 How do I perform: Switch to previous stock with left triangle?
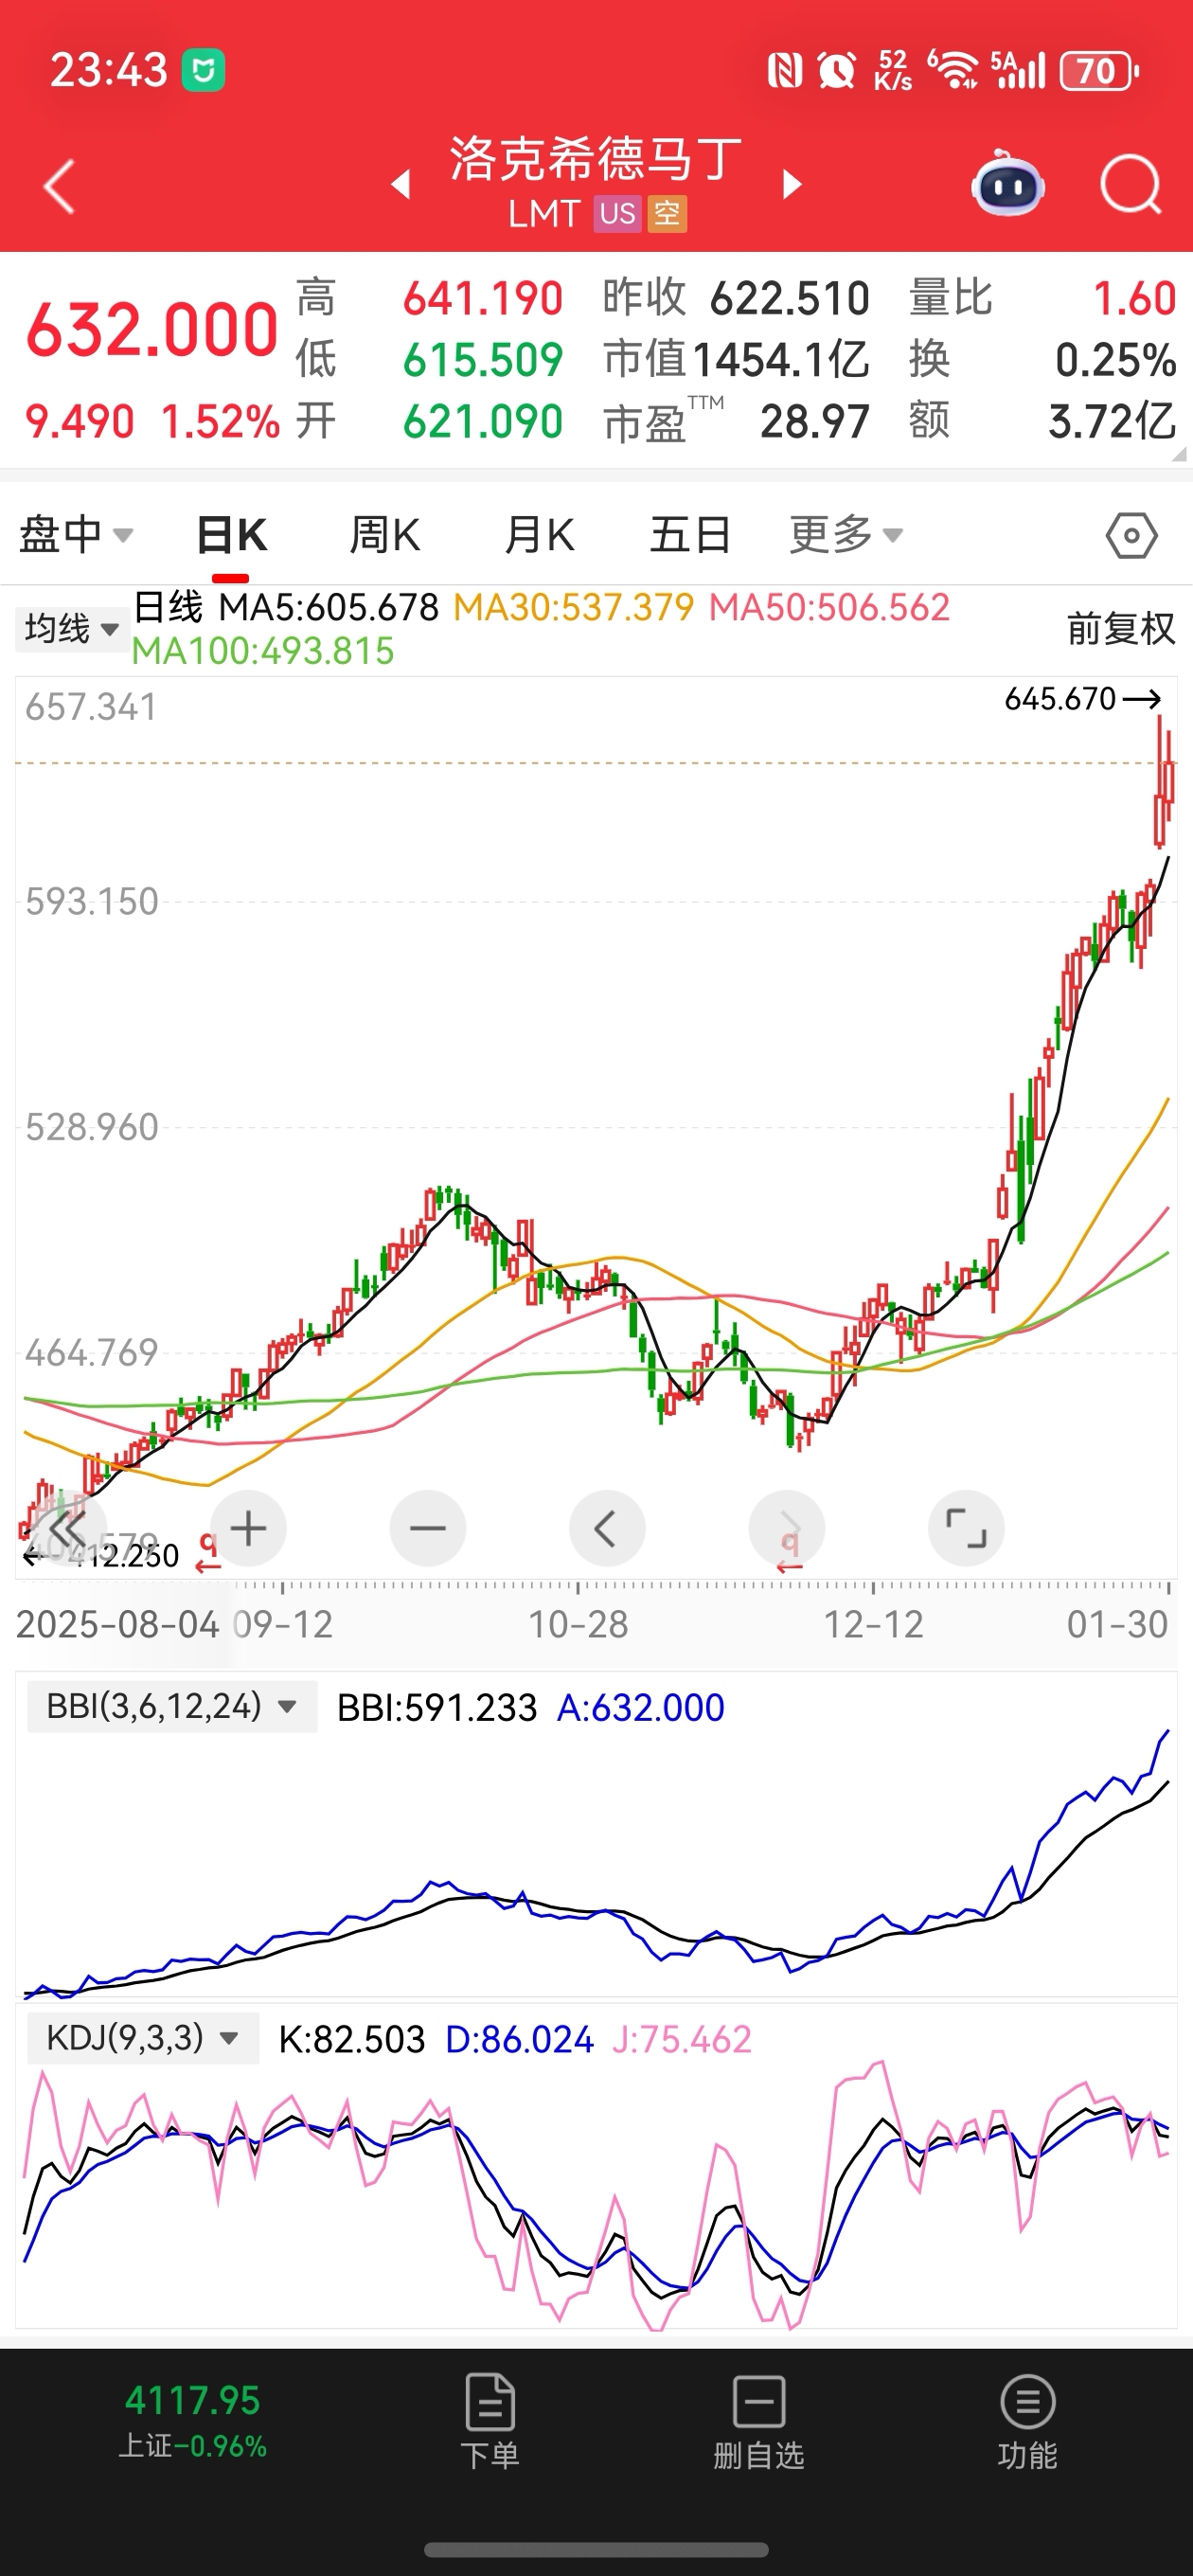(x=401, y=185)
